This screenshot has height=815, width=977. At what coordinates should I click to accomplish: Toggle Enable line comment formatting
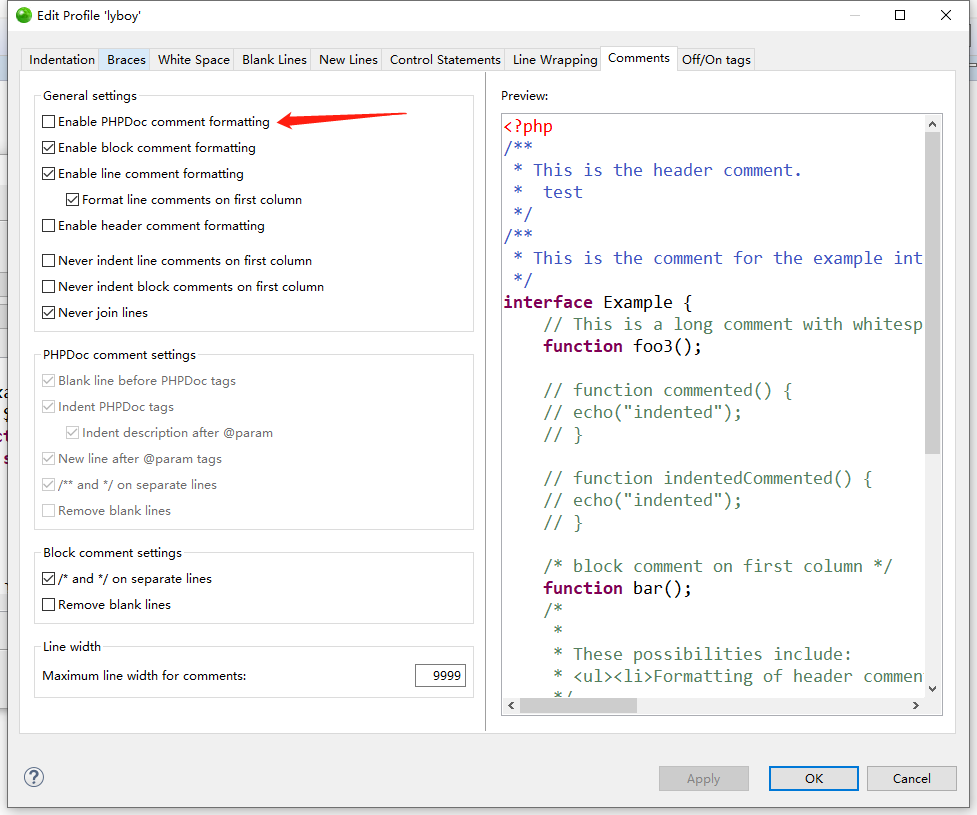49,174
